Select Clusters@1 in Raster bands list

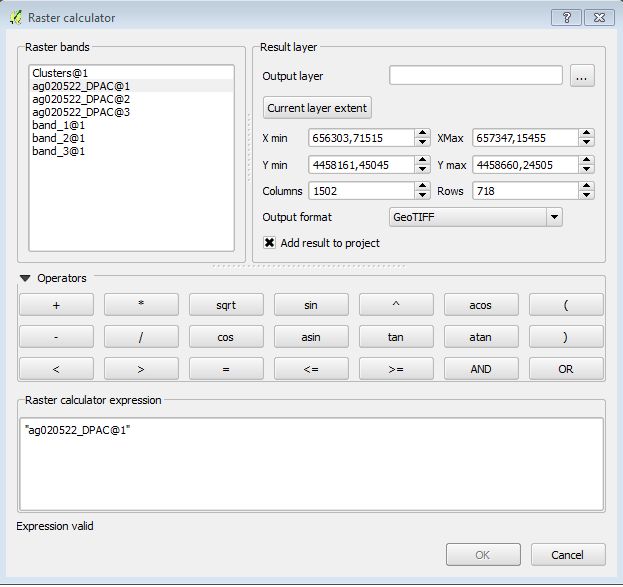pyautogui.click(x=132, y=73)
